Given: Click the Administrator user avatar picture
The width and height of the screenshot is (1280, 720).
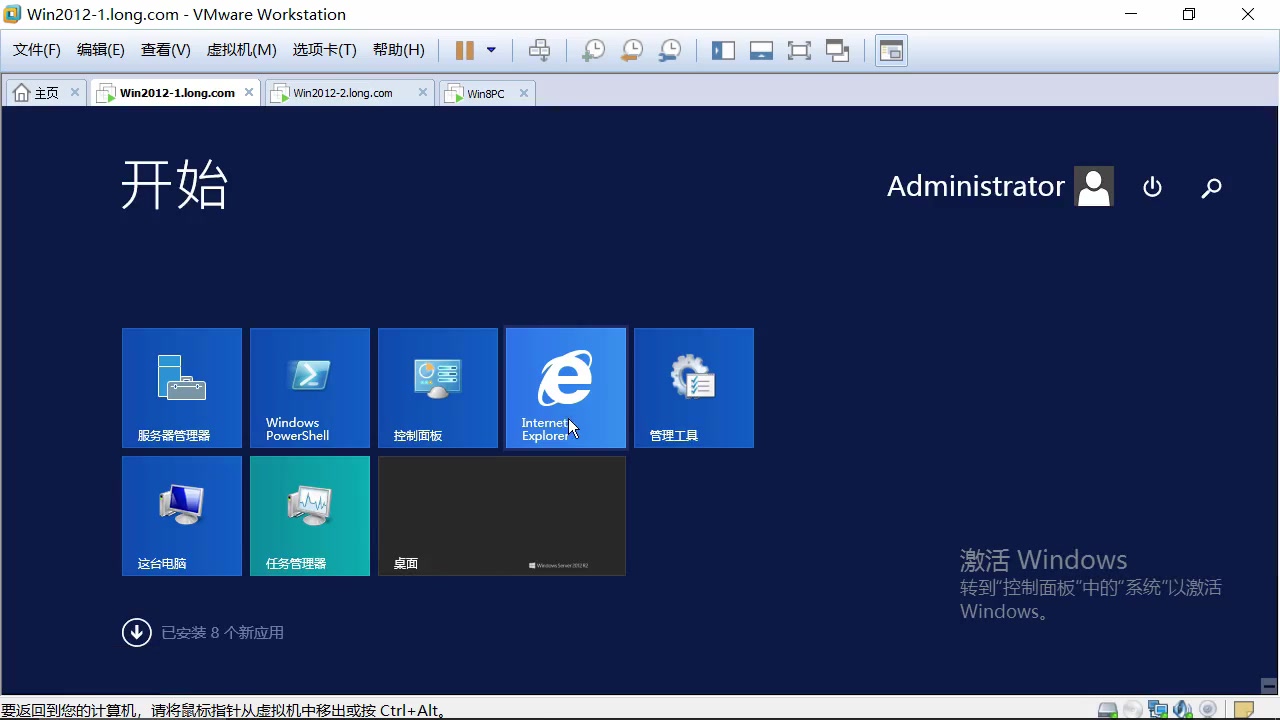Looking at the screenshot, I should (x=1094, y=186).
